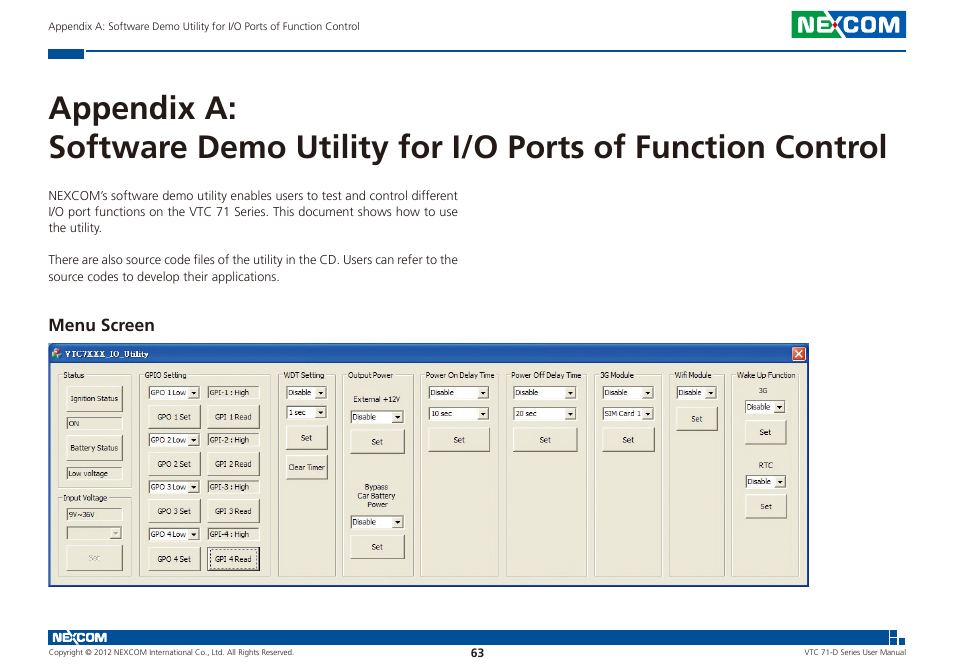Click the GPO 3 Set button
The width and height of the screenshot is (954, 672).
pyautogui.click(x=174, y=511)
